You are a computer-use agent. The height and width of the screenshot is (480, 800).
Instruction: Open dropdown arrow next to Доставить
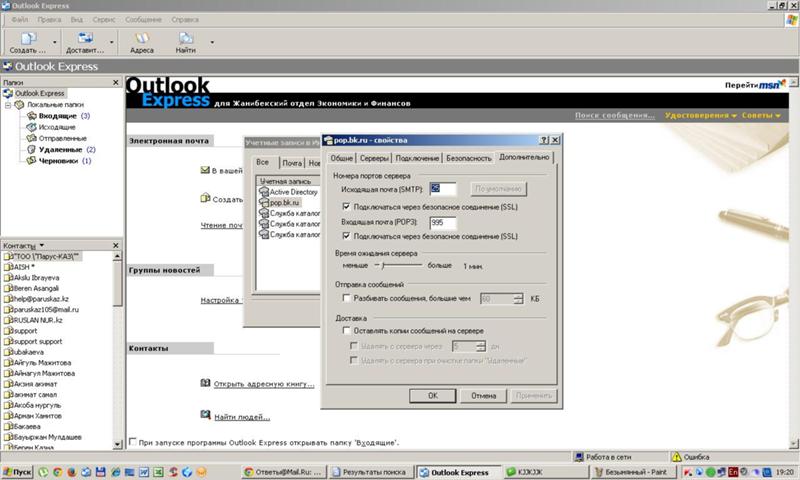click(111, 42)
